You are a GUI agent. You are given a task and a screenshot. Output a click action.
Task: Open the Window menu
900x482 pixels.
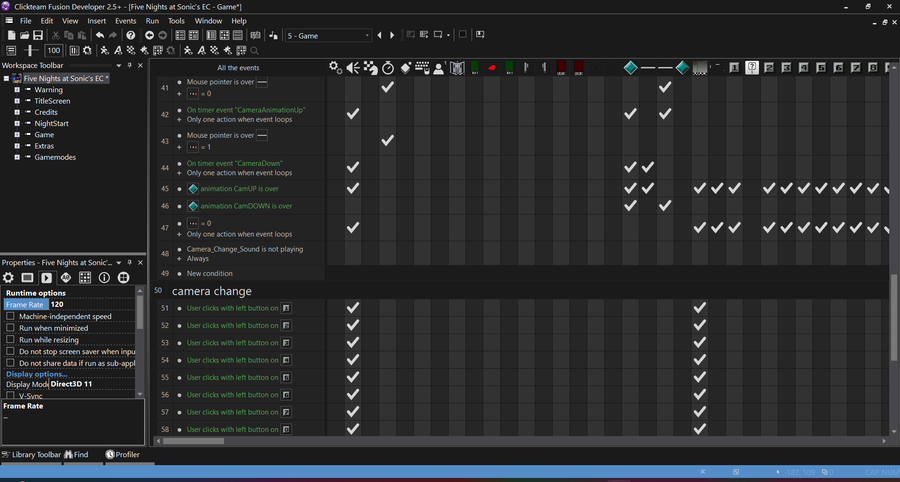pos(208,21)
